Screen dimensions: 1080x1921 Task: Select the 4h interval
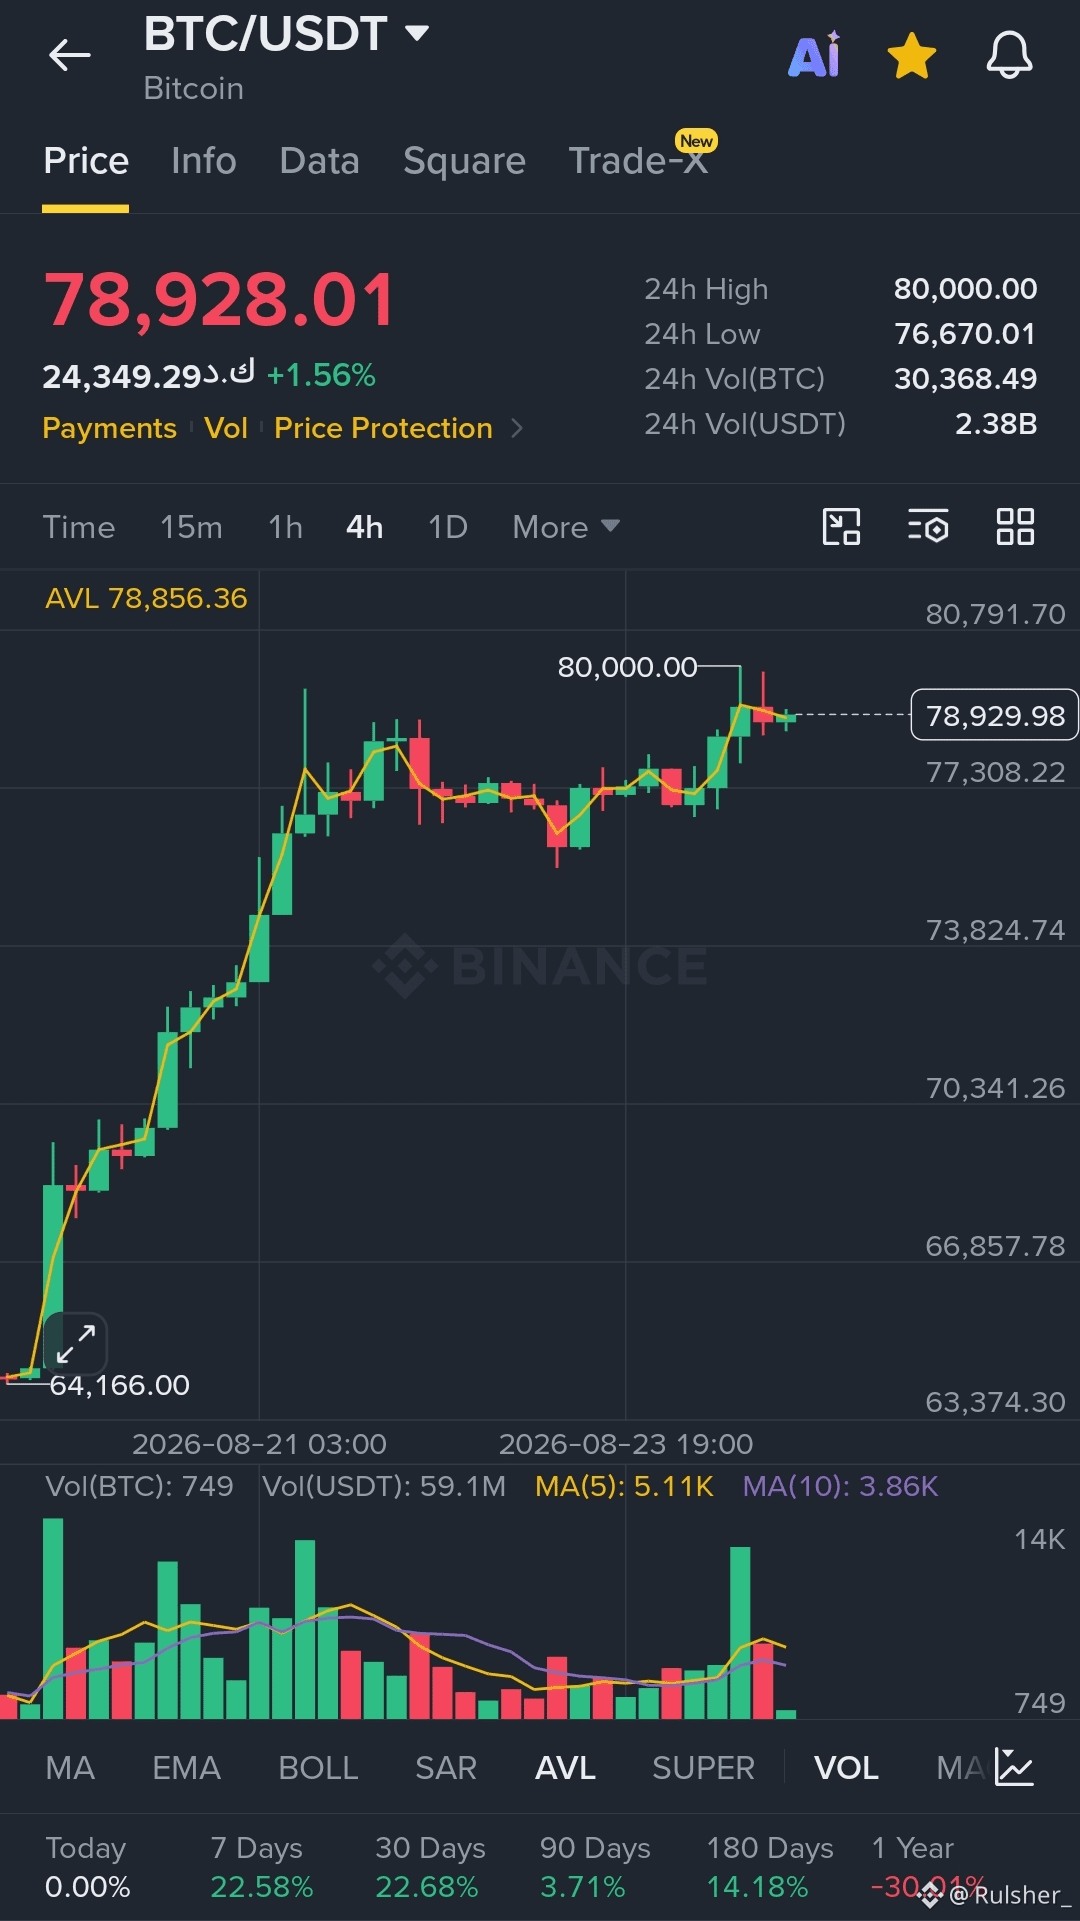point(365,527)
